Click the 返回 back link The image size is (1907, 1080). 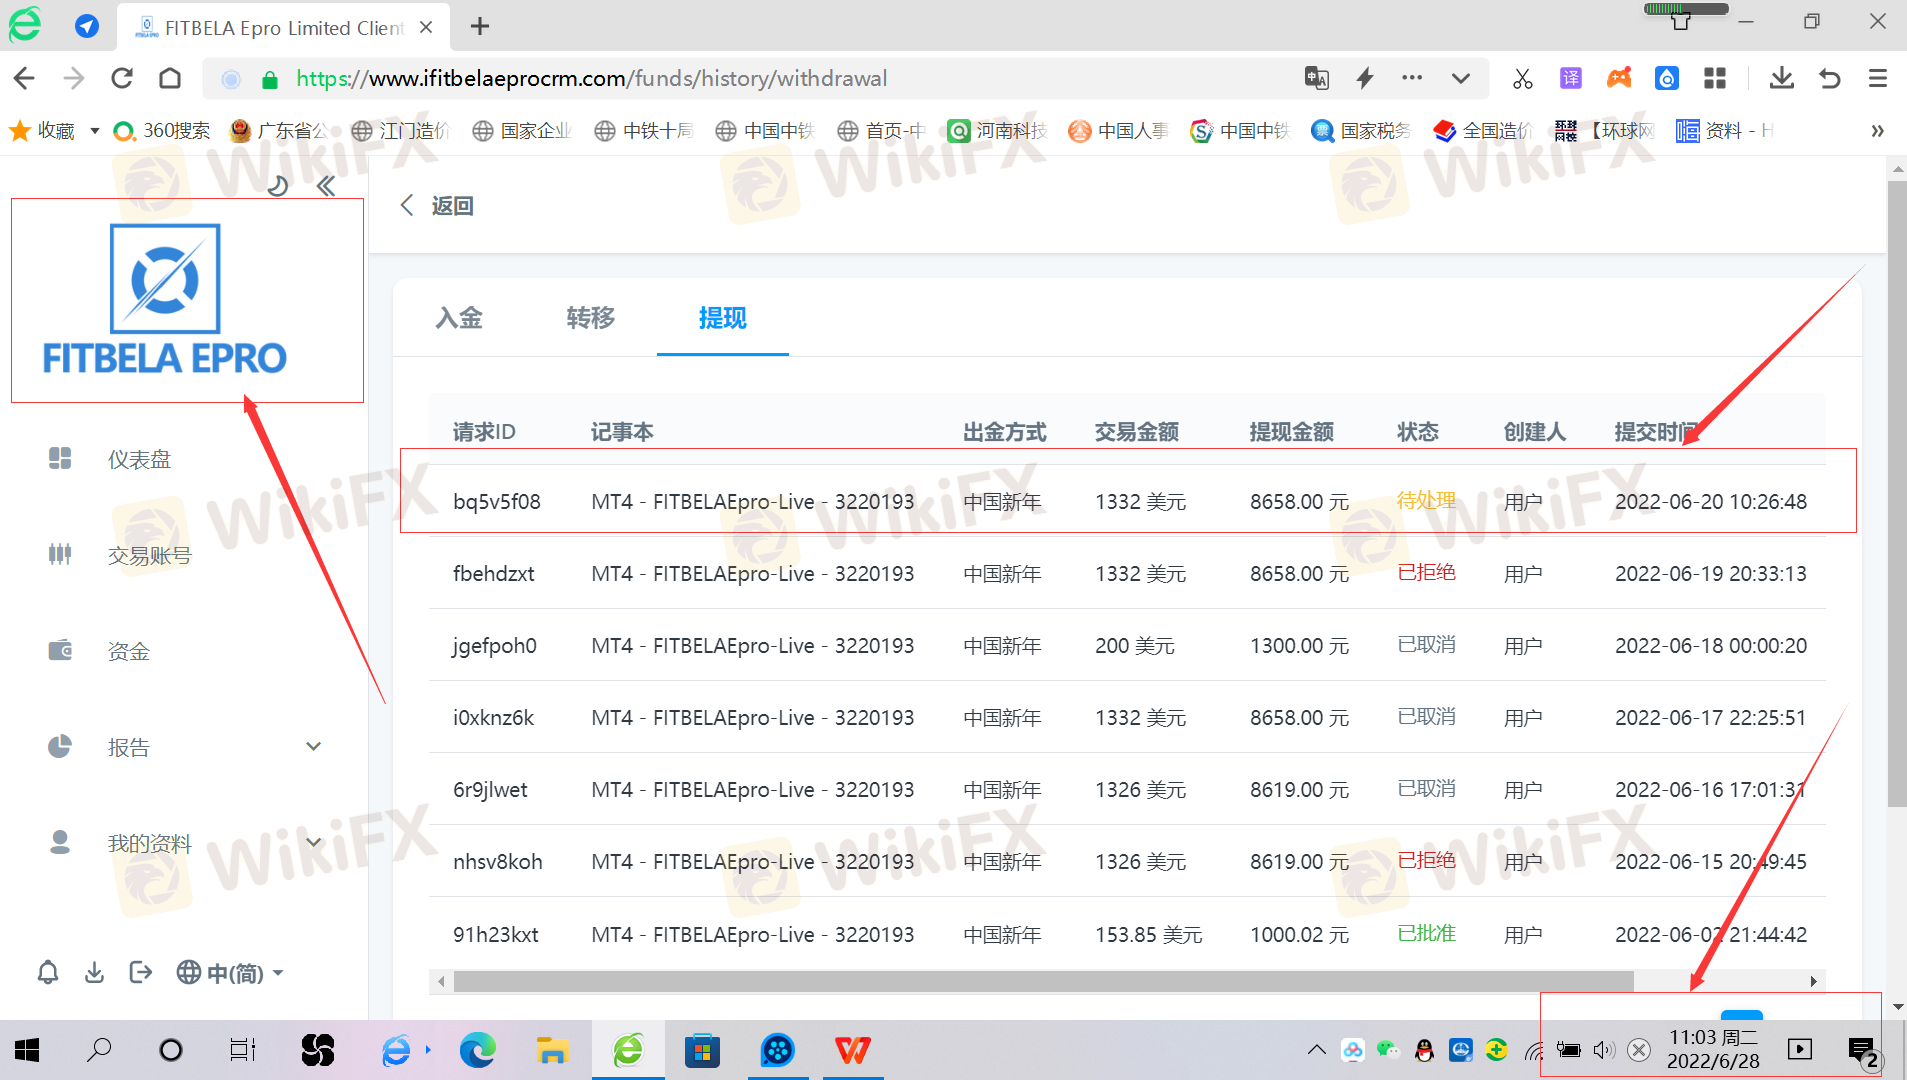(438, 206)
